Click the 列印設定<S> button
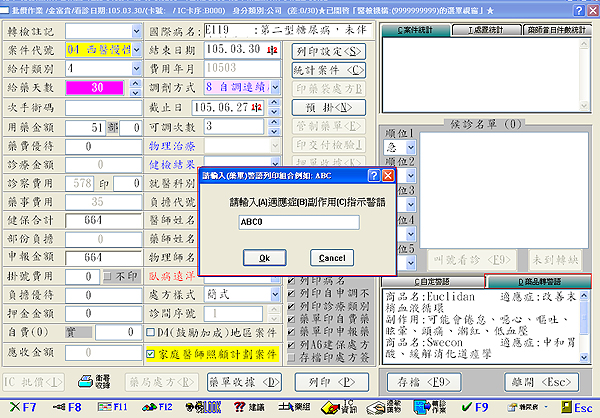This screenshot has width=600, height=418. click(x=329, y=50)
